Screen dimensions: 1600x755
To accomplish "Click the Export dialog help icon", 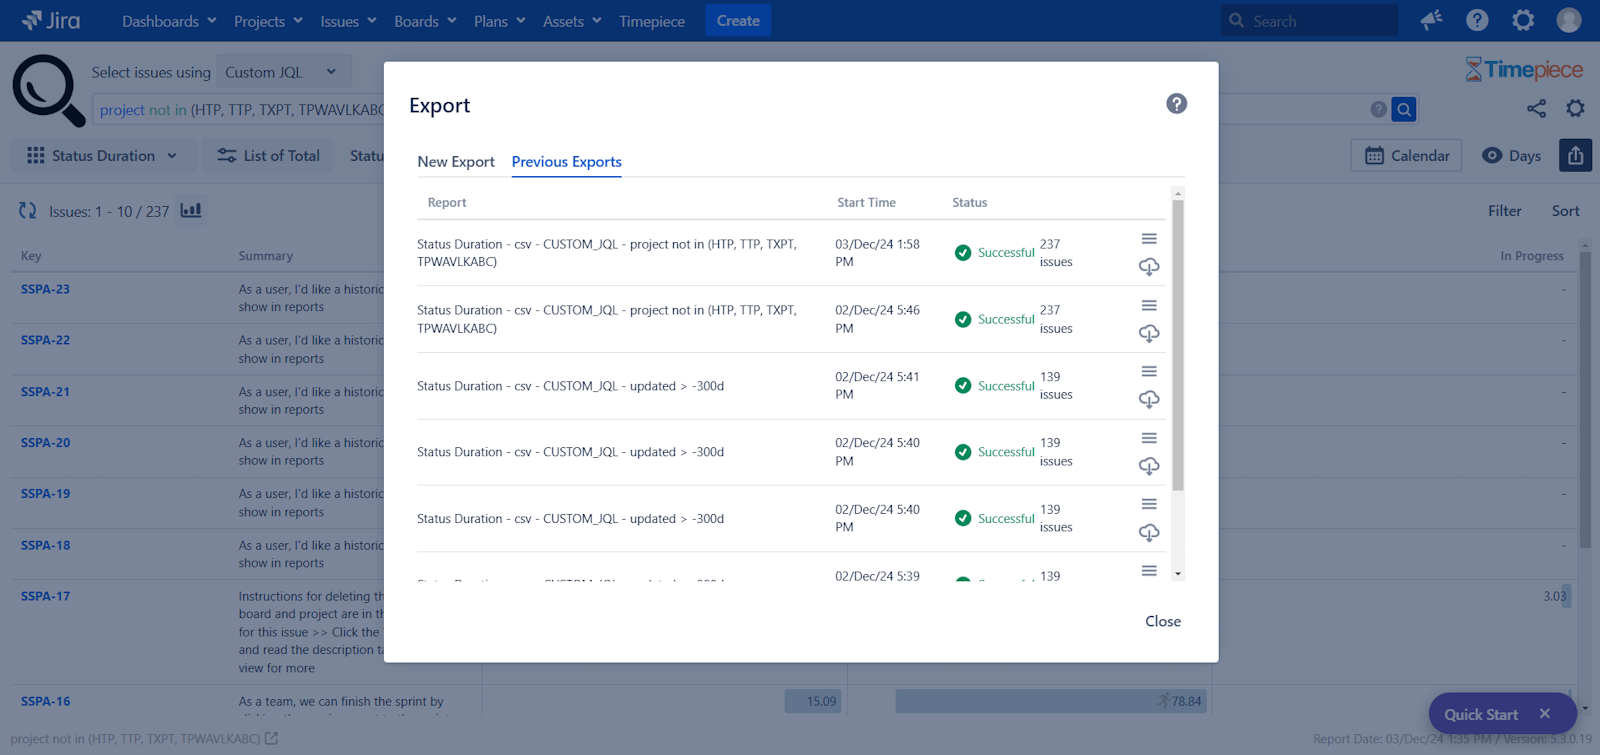I will click(1176, 104).
